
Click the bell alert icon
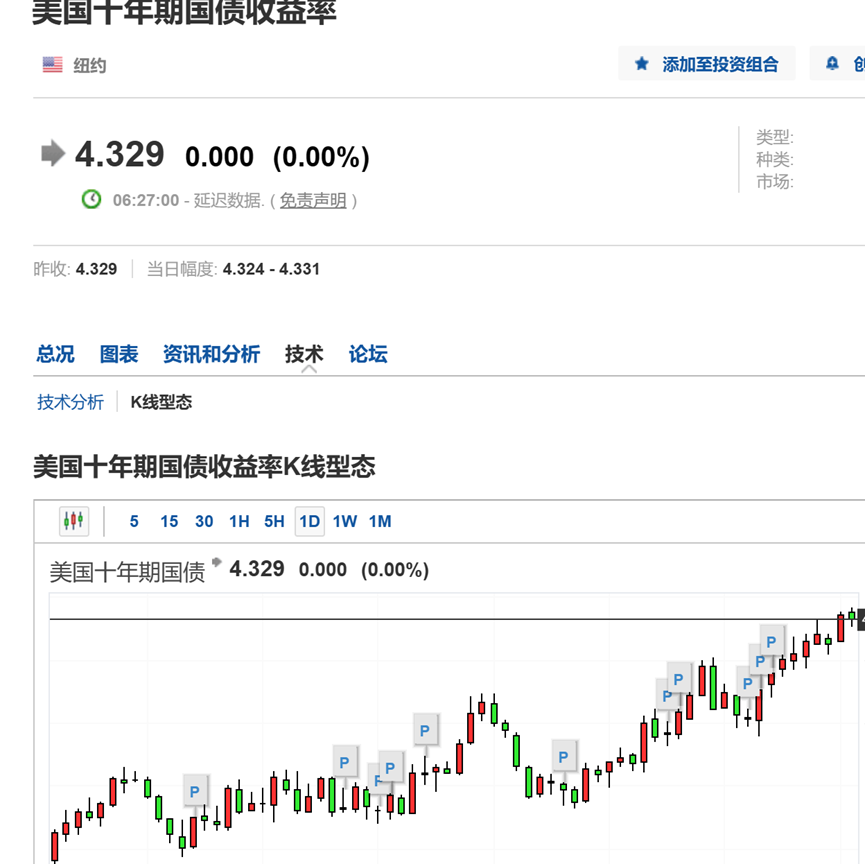coord(832,64)
